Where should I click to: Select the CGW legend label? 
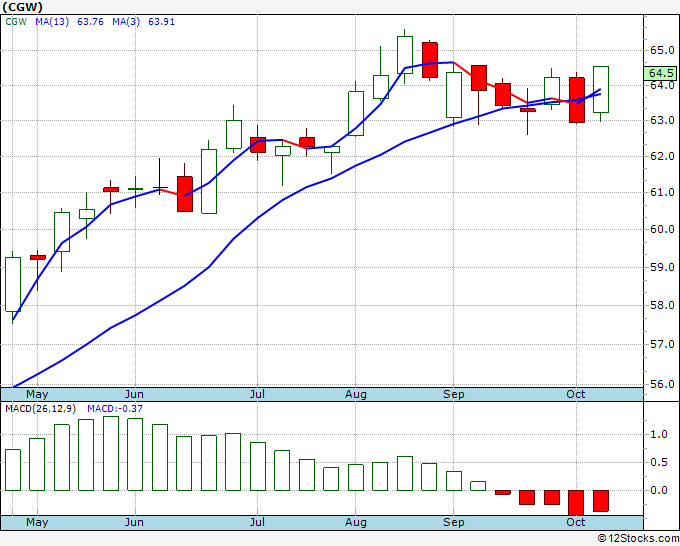tap(16, 22)
